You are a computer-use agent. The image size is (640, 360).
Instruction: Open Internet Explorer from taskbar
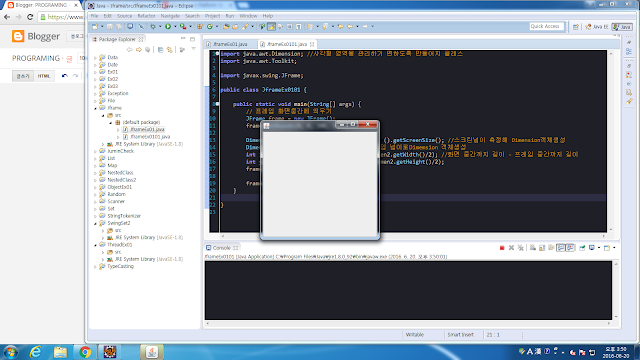(36, 352)
